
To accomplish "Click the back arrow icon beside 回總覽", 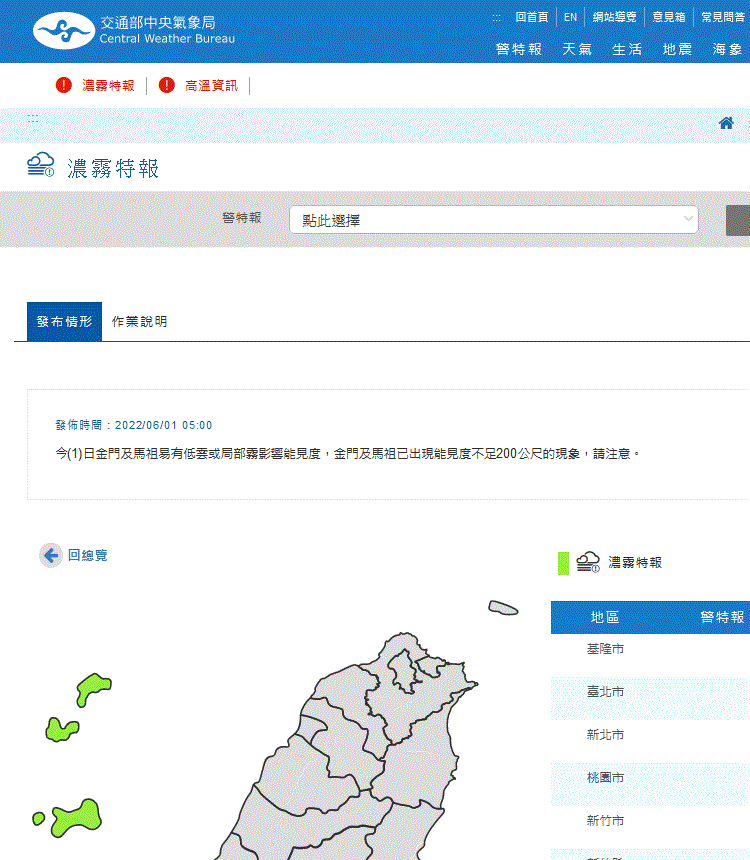I will tap(51, 555).
